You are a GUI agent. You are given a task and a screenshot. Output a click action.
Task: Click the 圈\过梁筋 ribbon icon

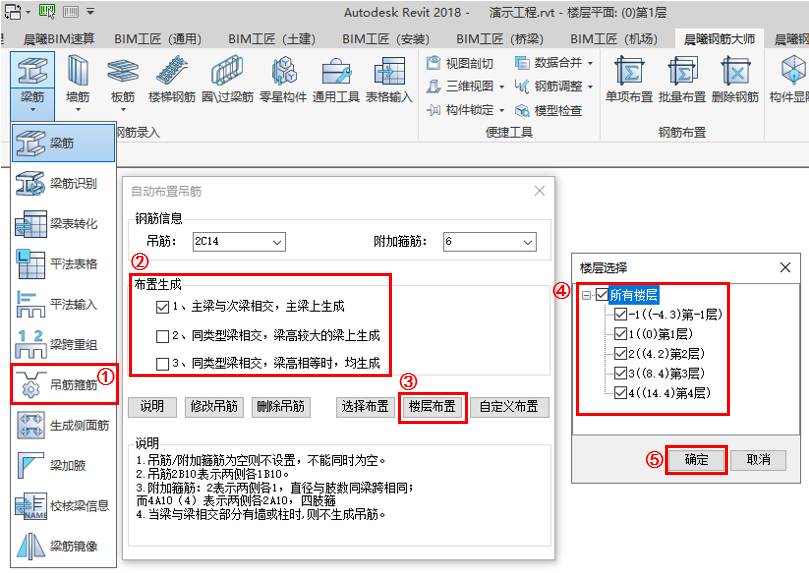tap(228, 77)
